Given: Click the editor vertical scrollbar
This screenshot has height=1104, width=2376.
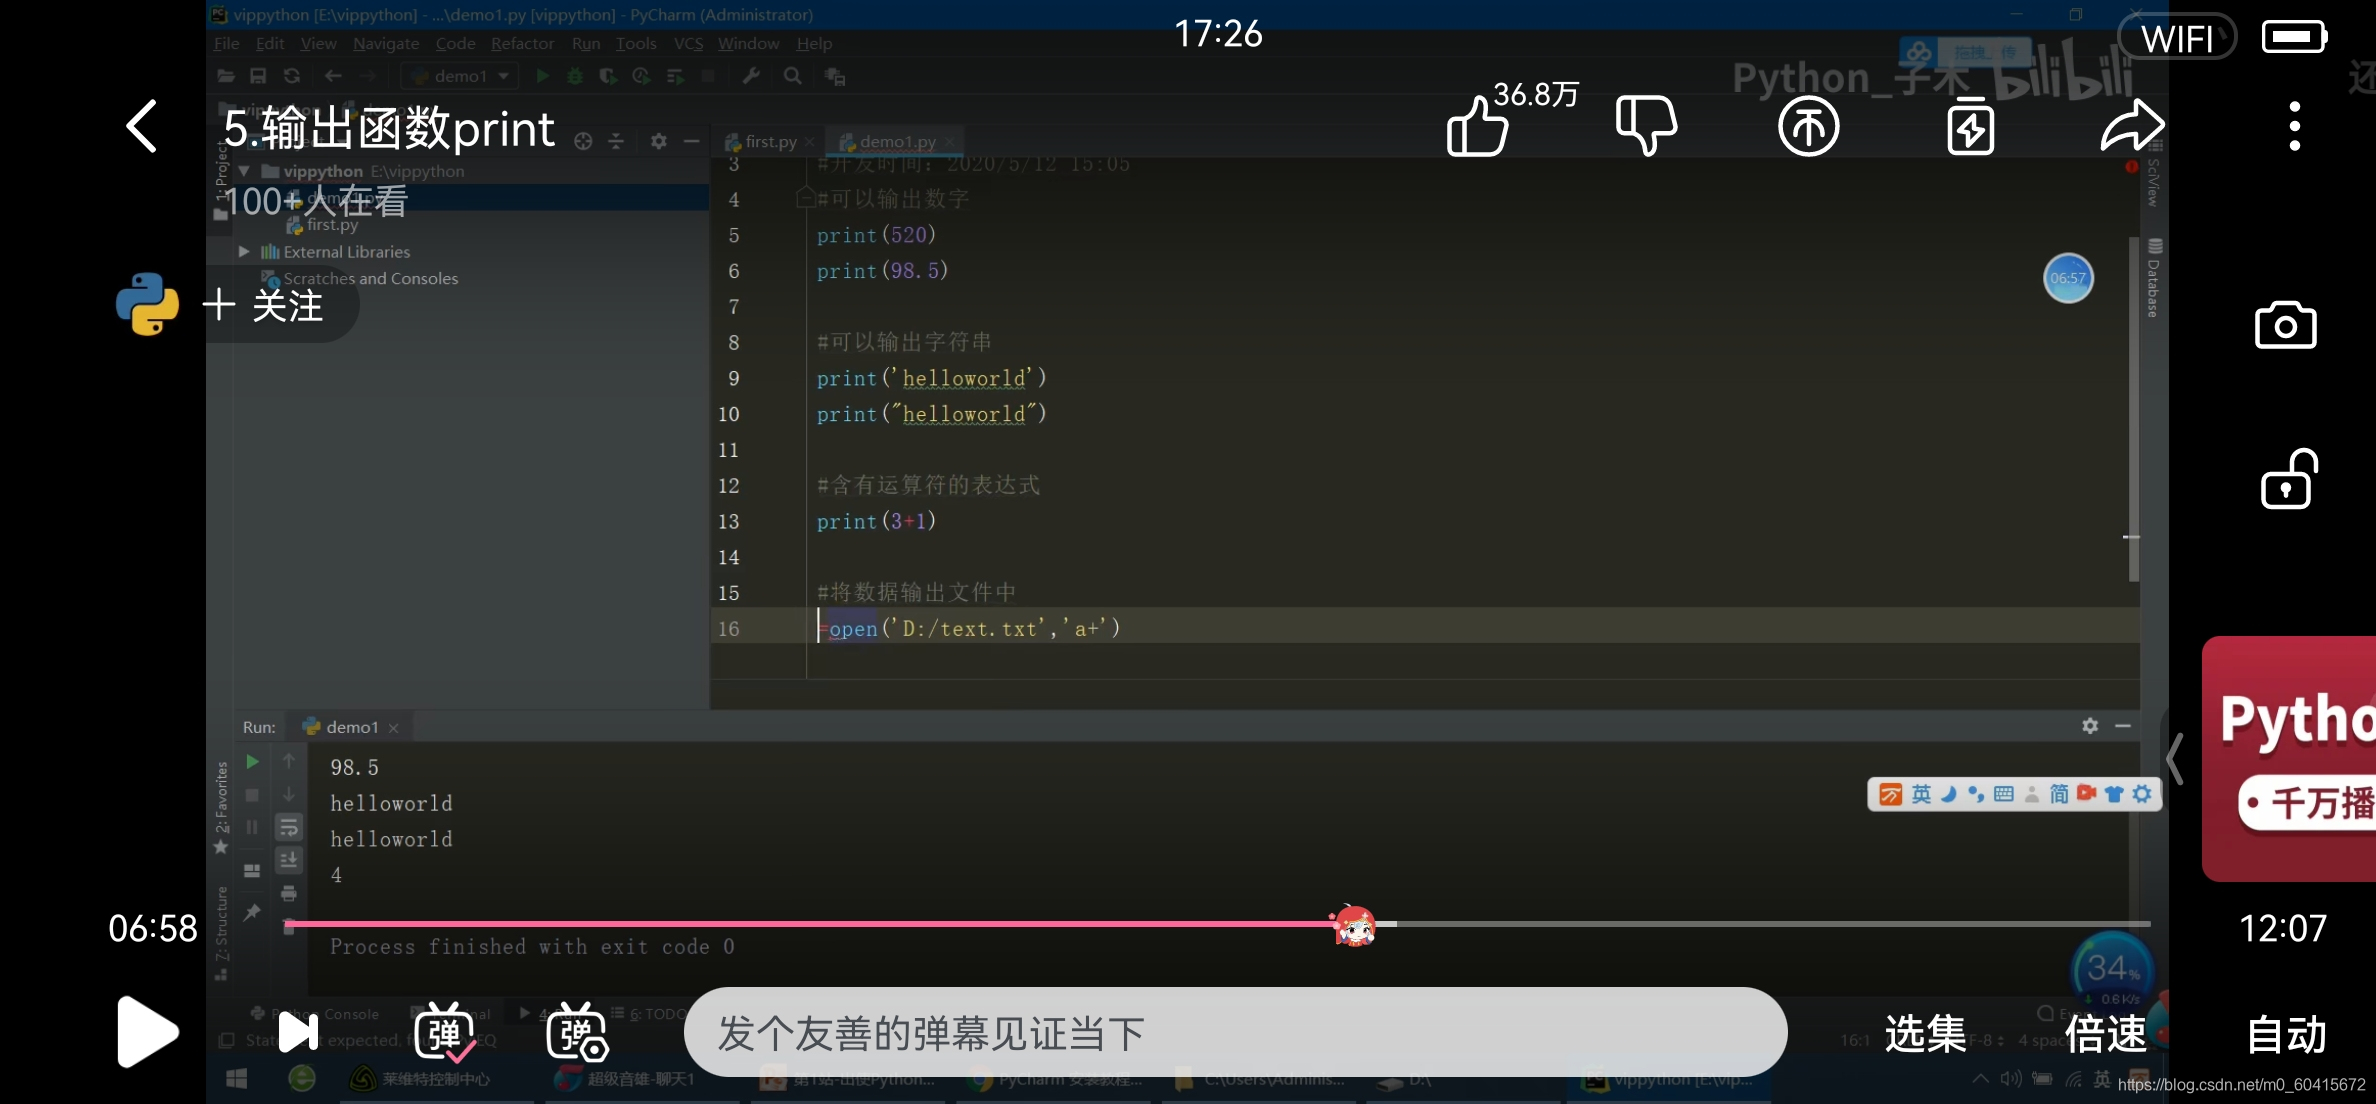Looking at the screenshot, I should point(2134,409).
